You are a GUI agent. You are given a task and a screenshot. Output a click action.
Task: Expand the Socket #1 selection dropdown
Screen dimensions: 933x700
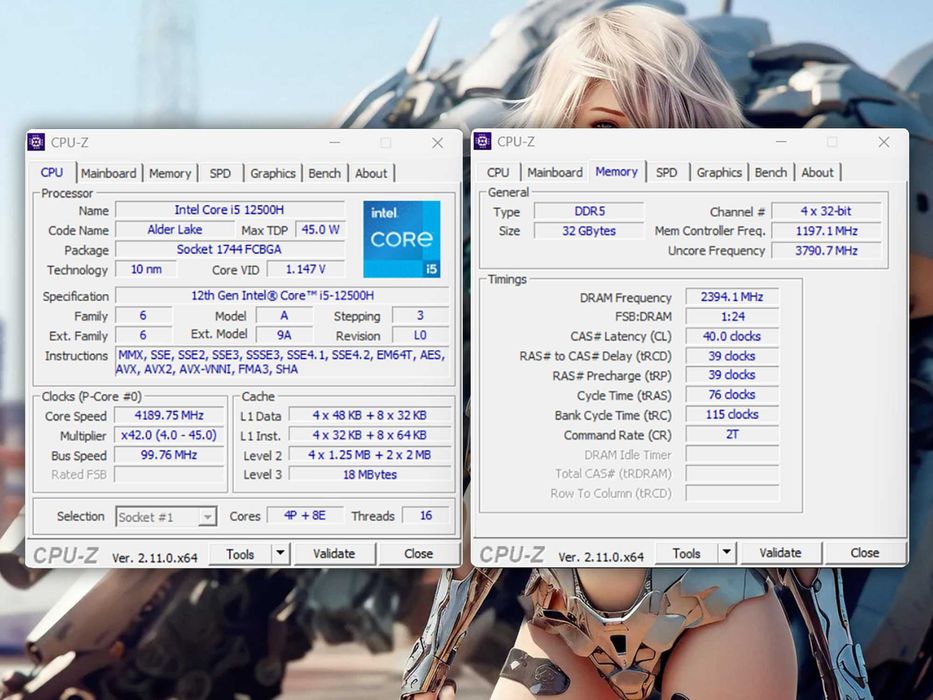pyautogui.click(x=207, y=517)
